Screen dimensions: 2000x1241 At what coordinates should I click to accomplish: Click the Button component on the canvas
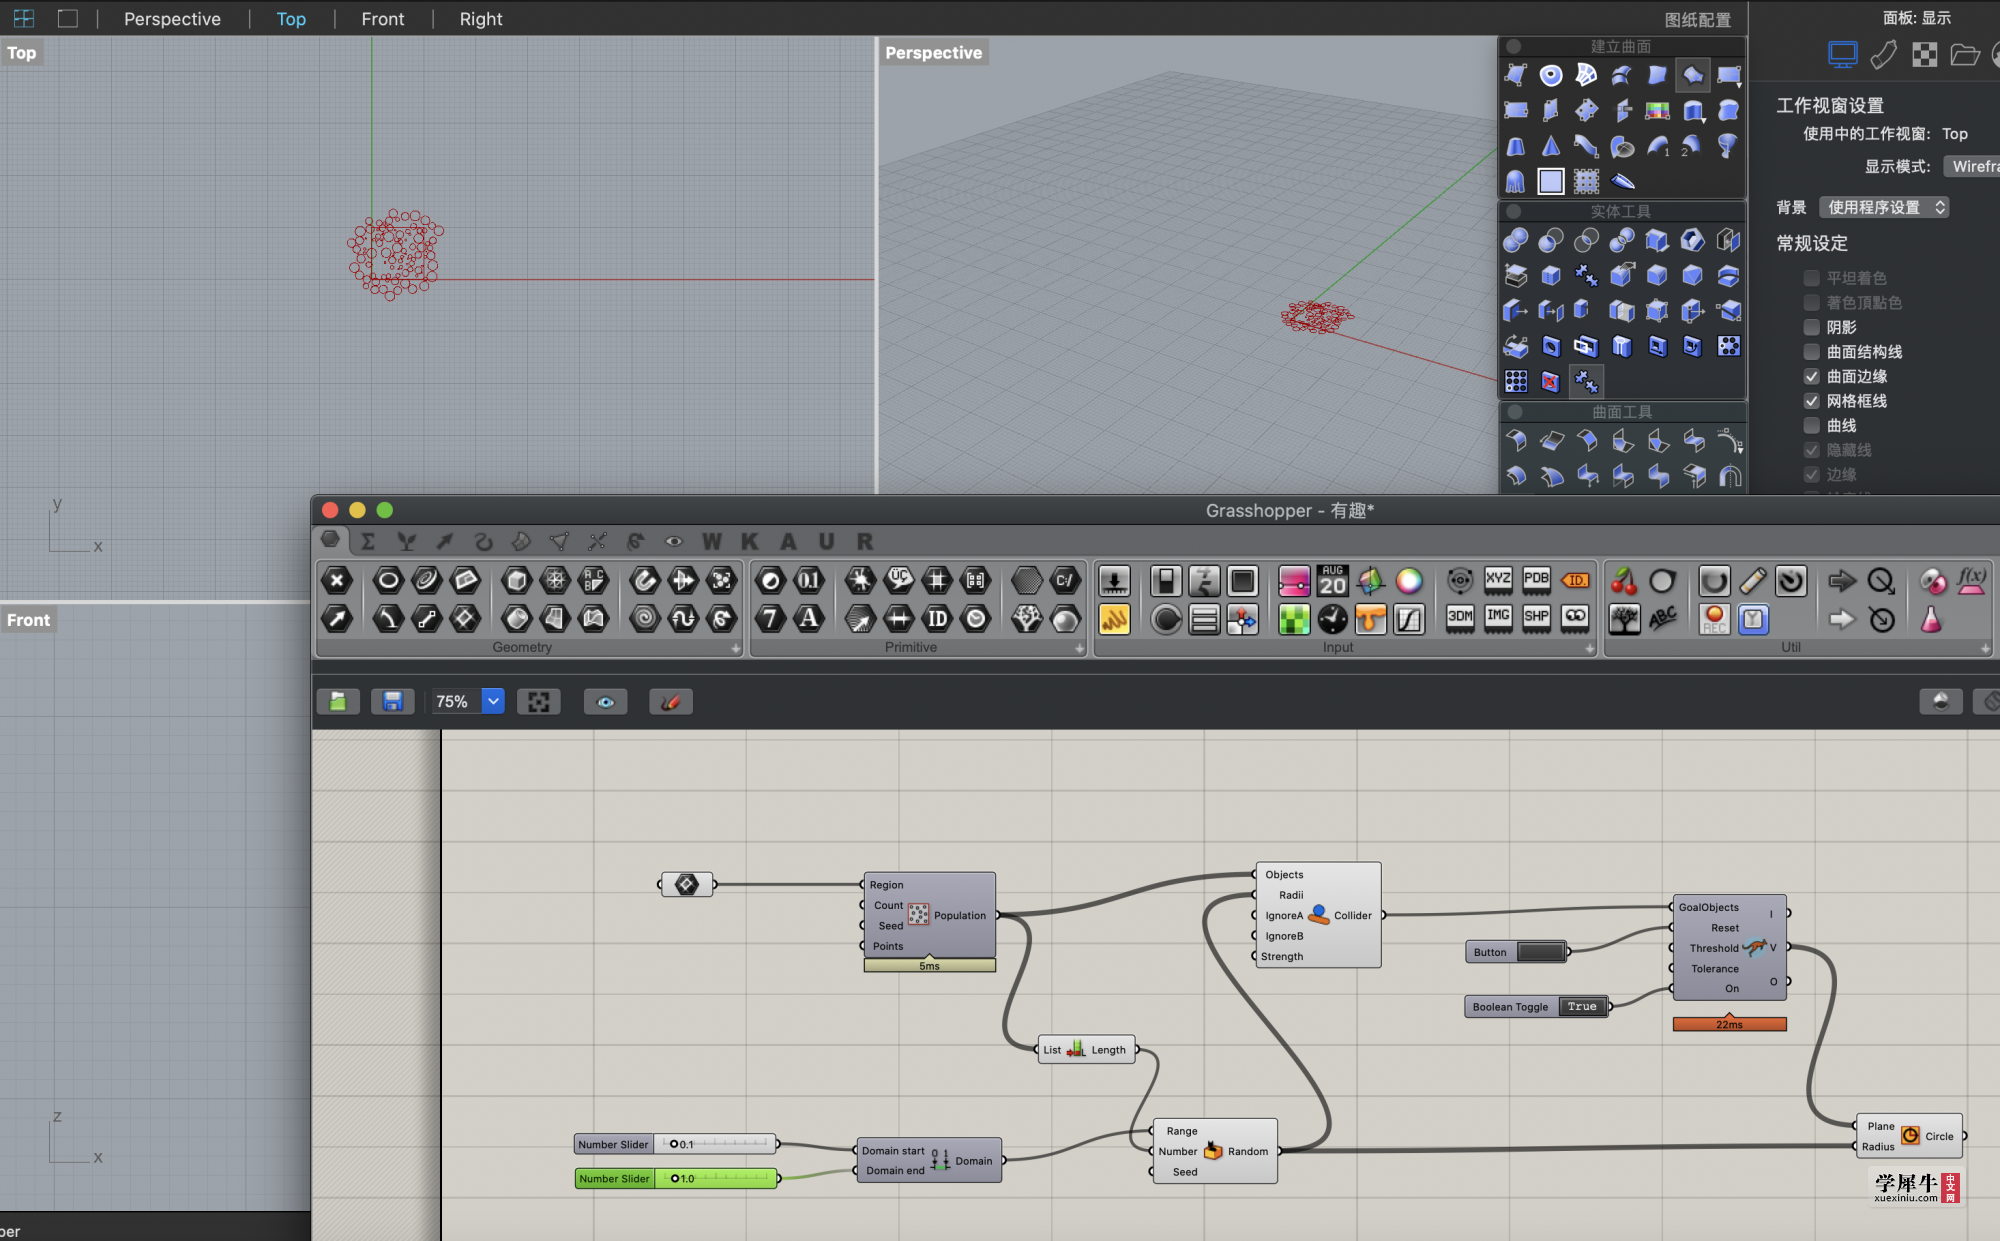click(x=1518, y=952)
